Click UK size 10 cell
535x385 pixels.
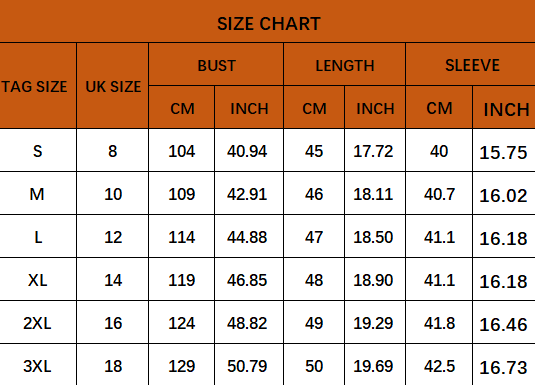coord(113,193)
